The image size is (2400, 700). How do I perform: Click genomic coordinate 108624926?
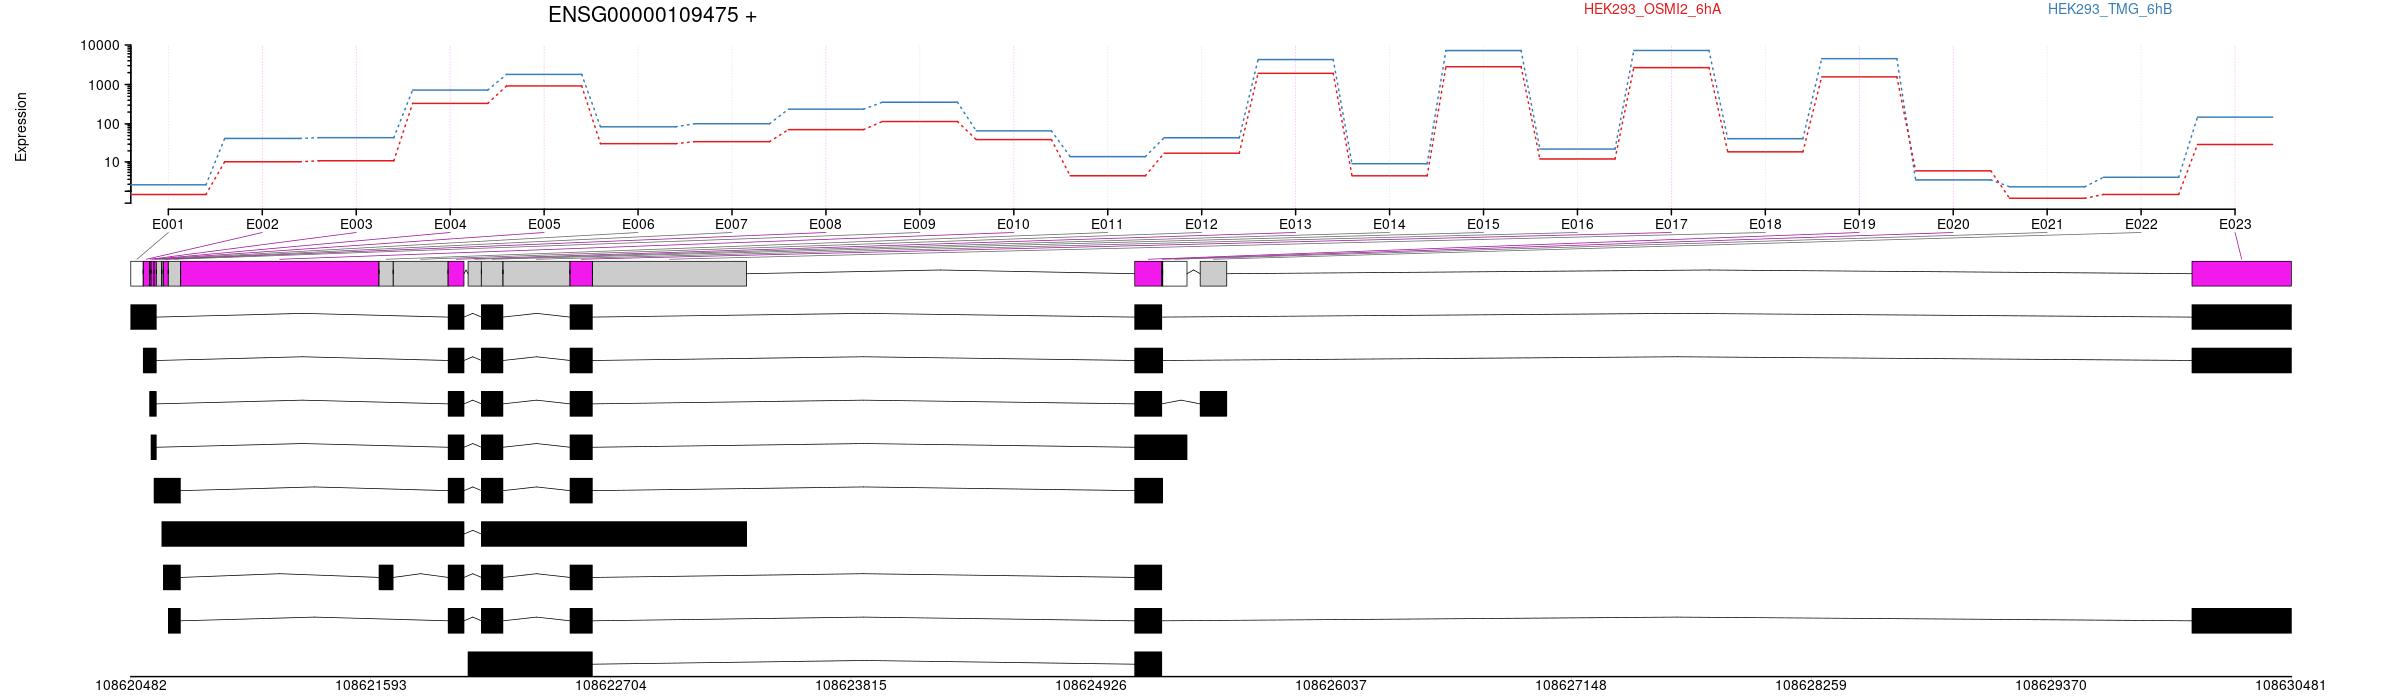1091,685
